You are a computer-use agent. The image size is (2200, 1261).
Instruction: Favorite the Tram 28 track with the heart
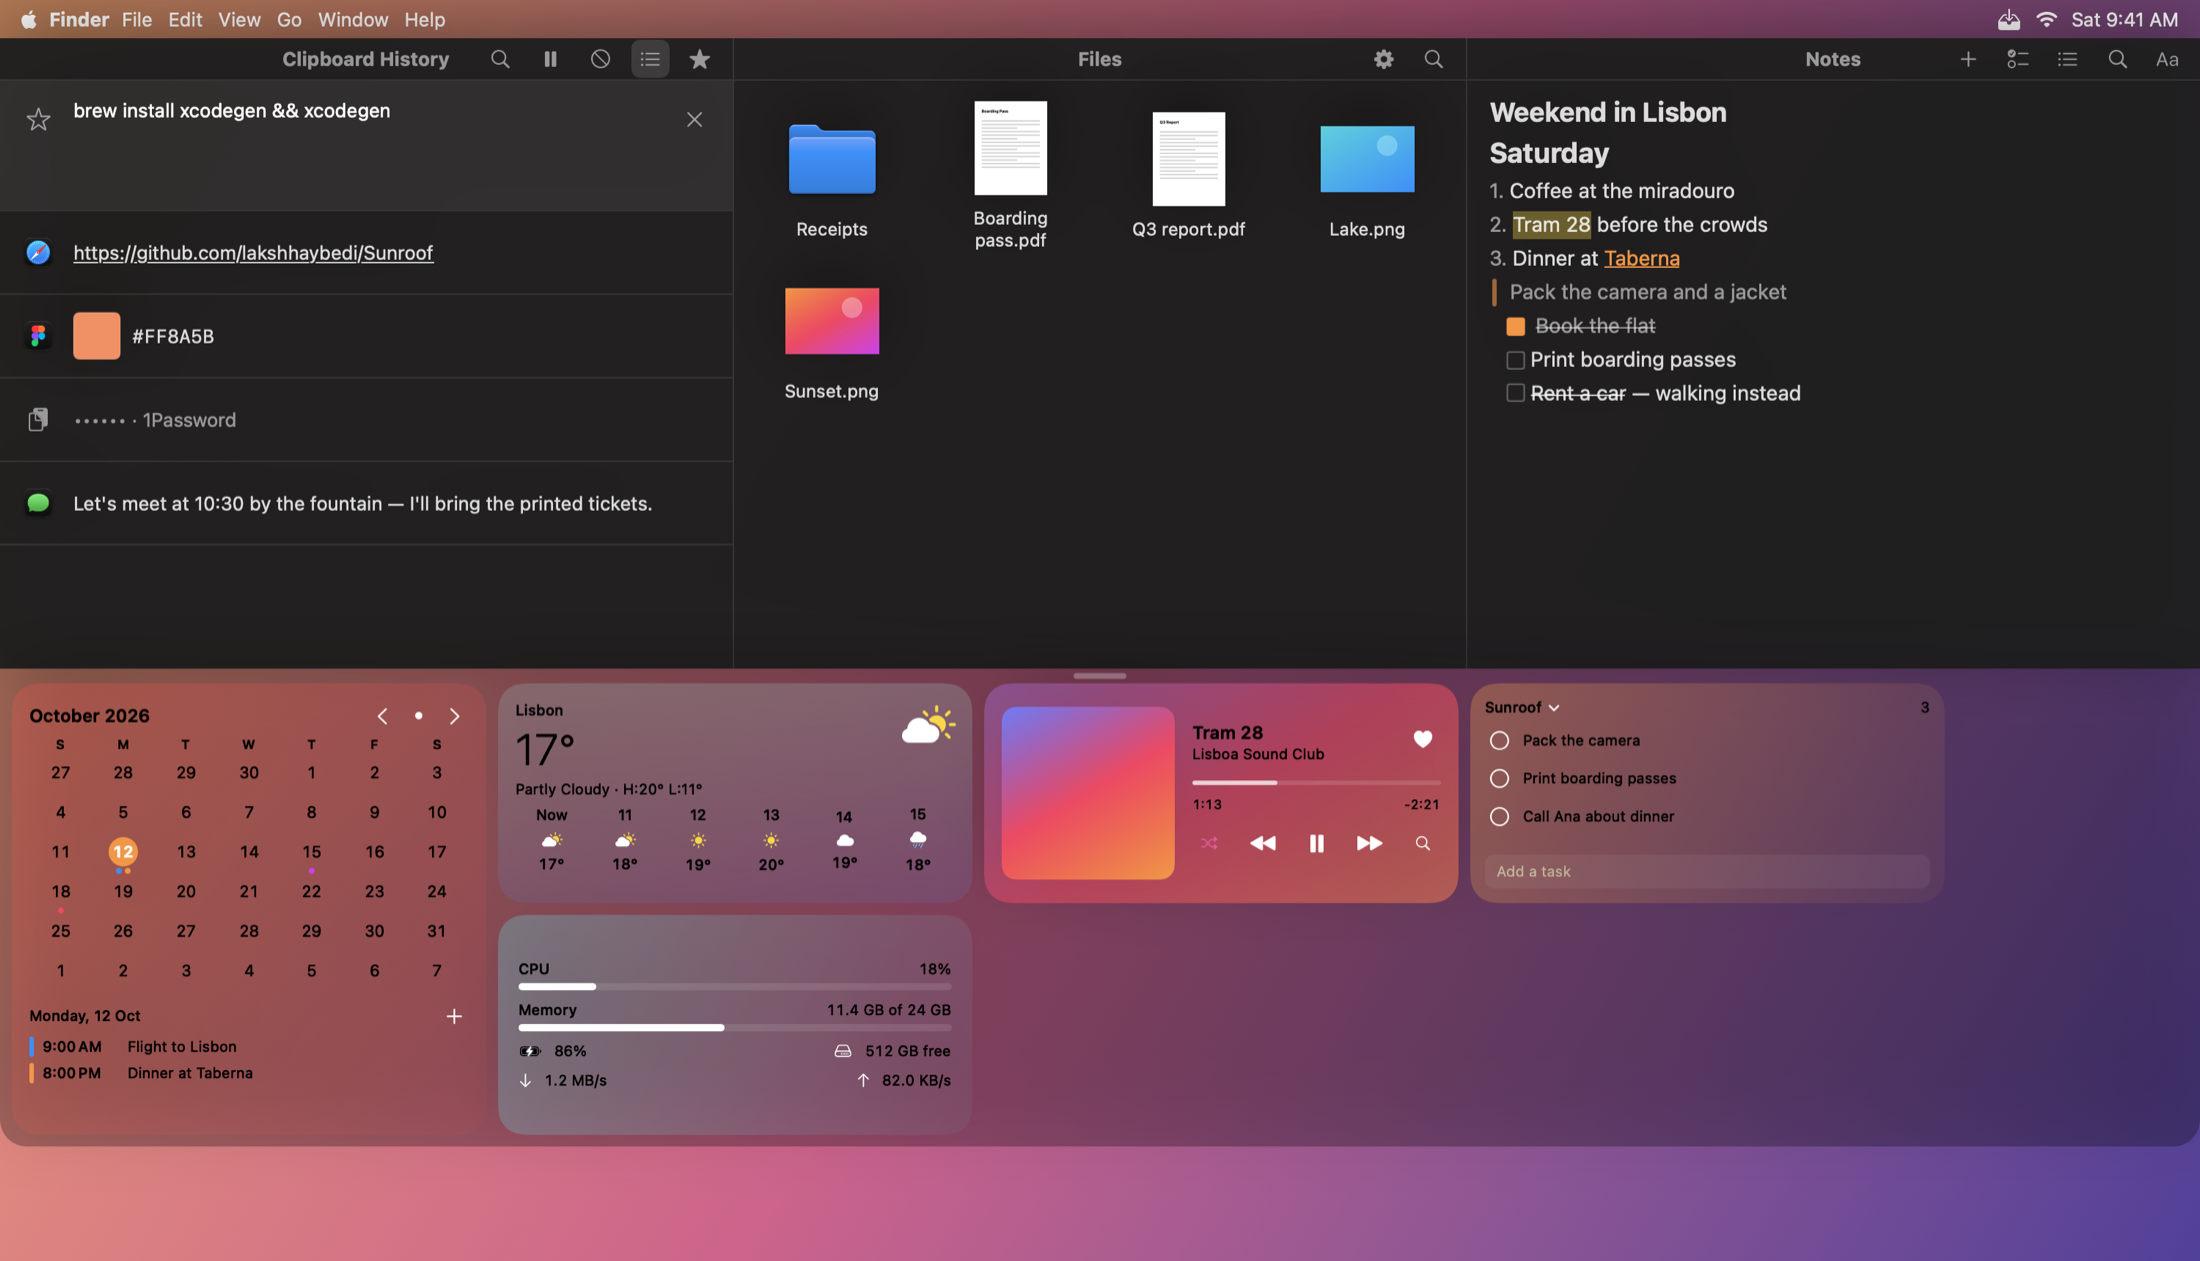click(x=1422, y=739)
